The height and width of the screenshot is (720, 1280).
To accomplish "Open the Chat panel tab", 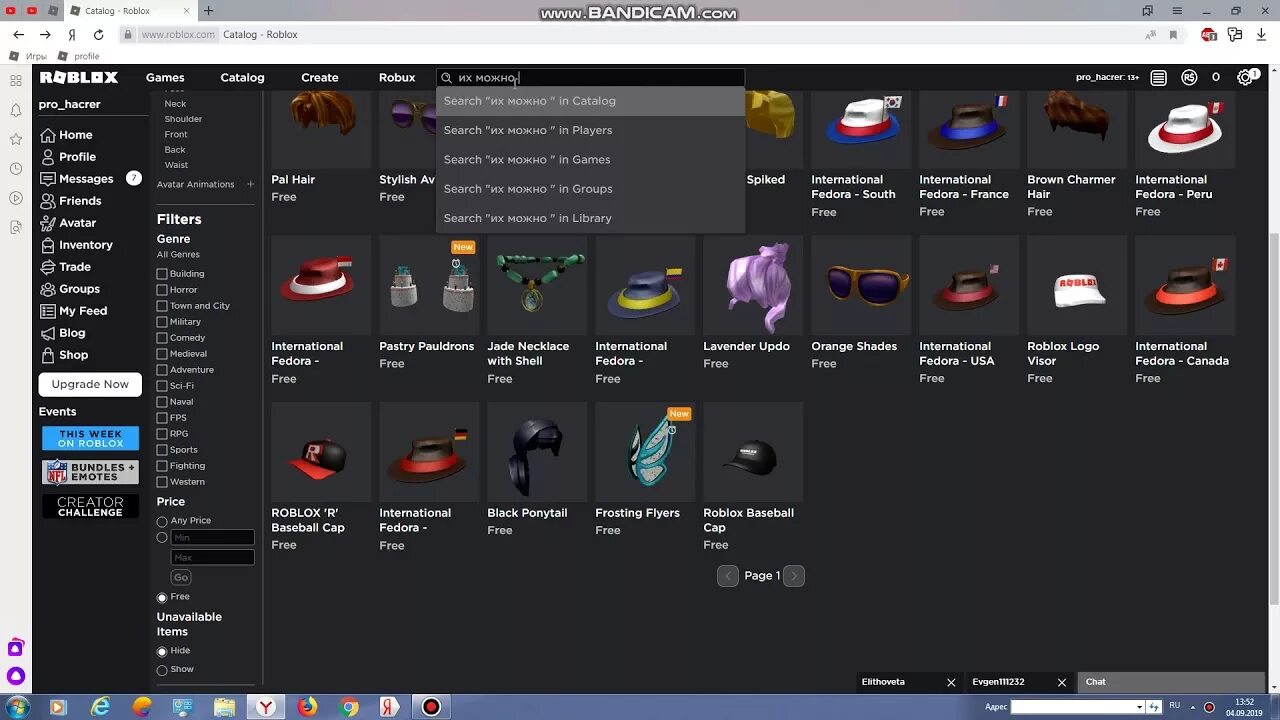I will [x=1170, y=682].
